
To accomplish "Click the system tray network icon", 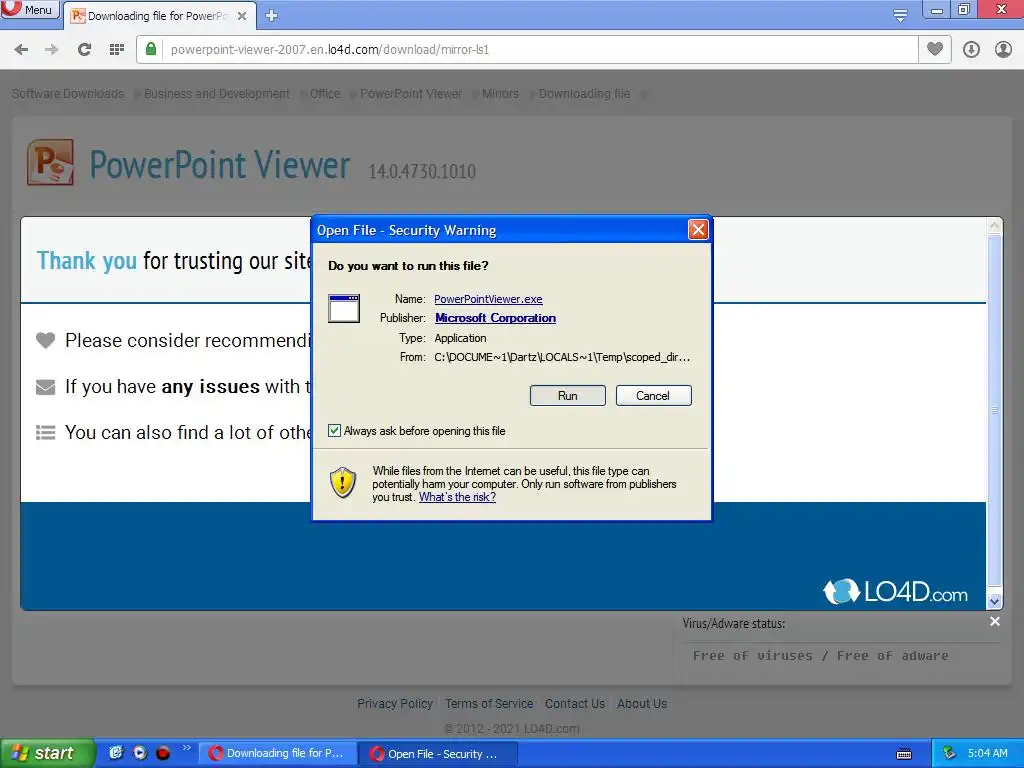I will pos(949,754).
